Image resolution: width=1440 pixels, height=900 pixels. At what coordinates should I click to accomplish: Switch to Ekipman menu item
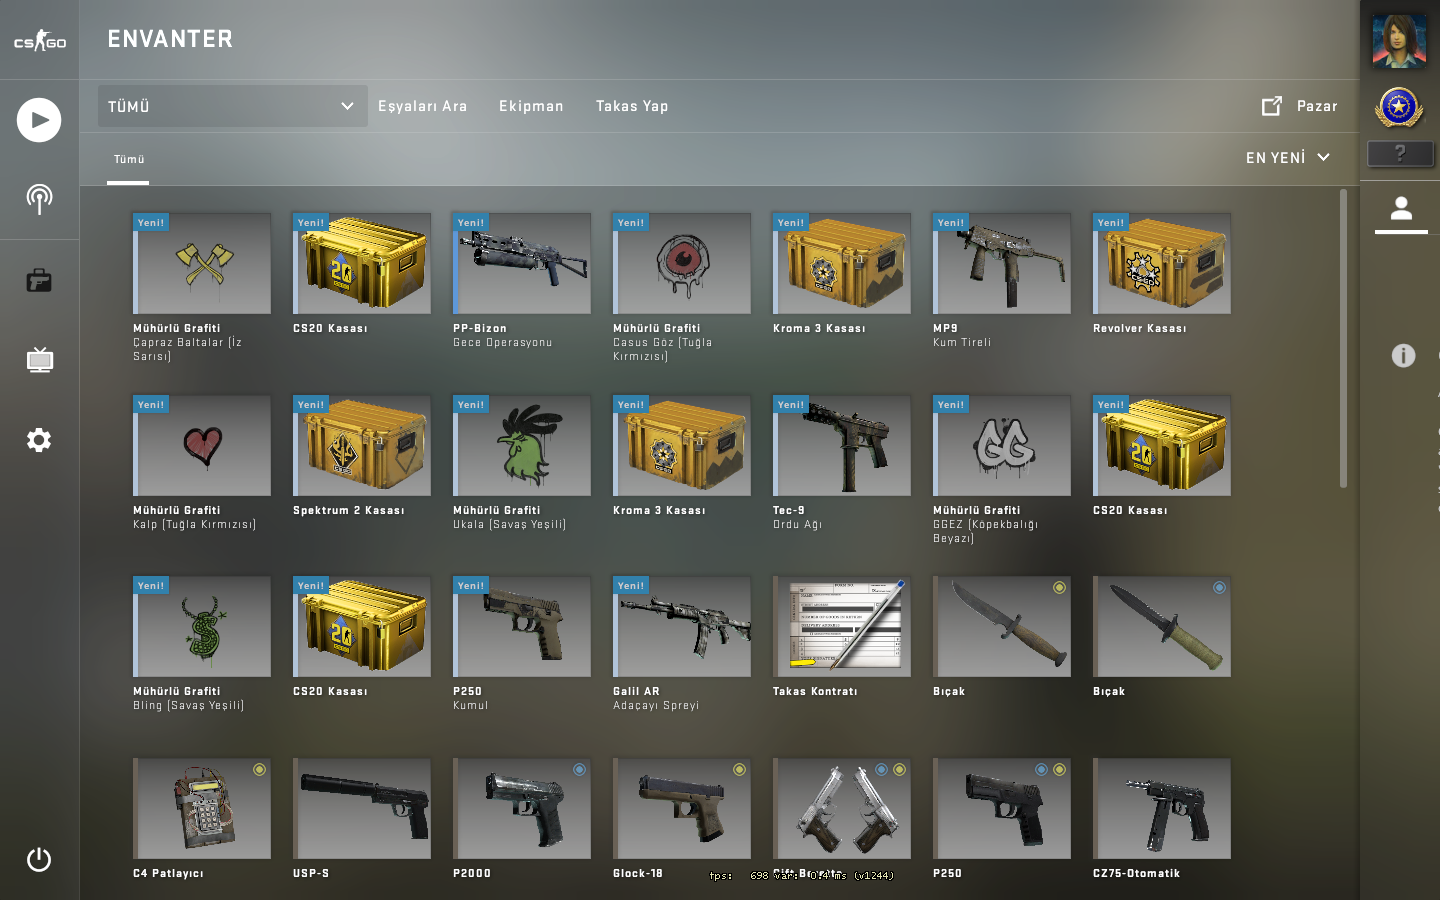click(531, 106)
